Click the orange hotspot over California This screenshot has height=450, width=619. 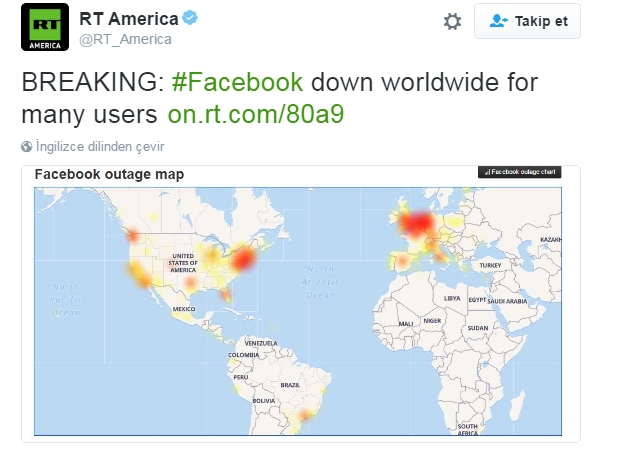139,275
